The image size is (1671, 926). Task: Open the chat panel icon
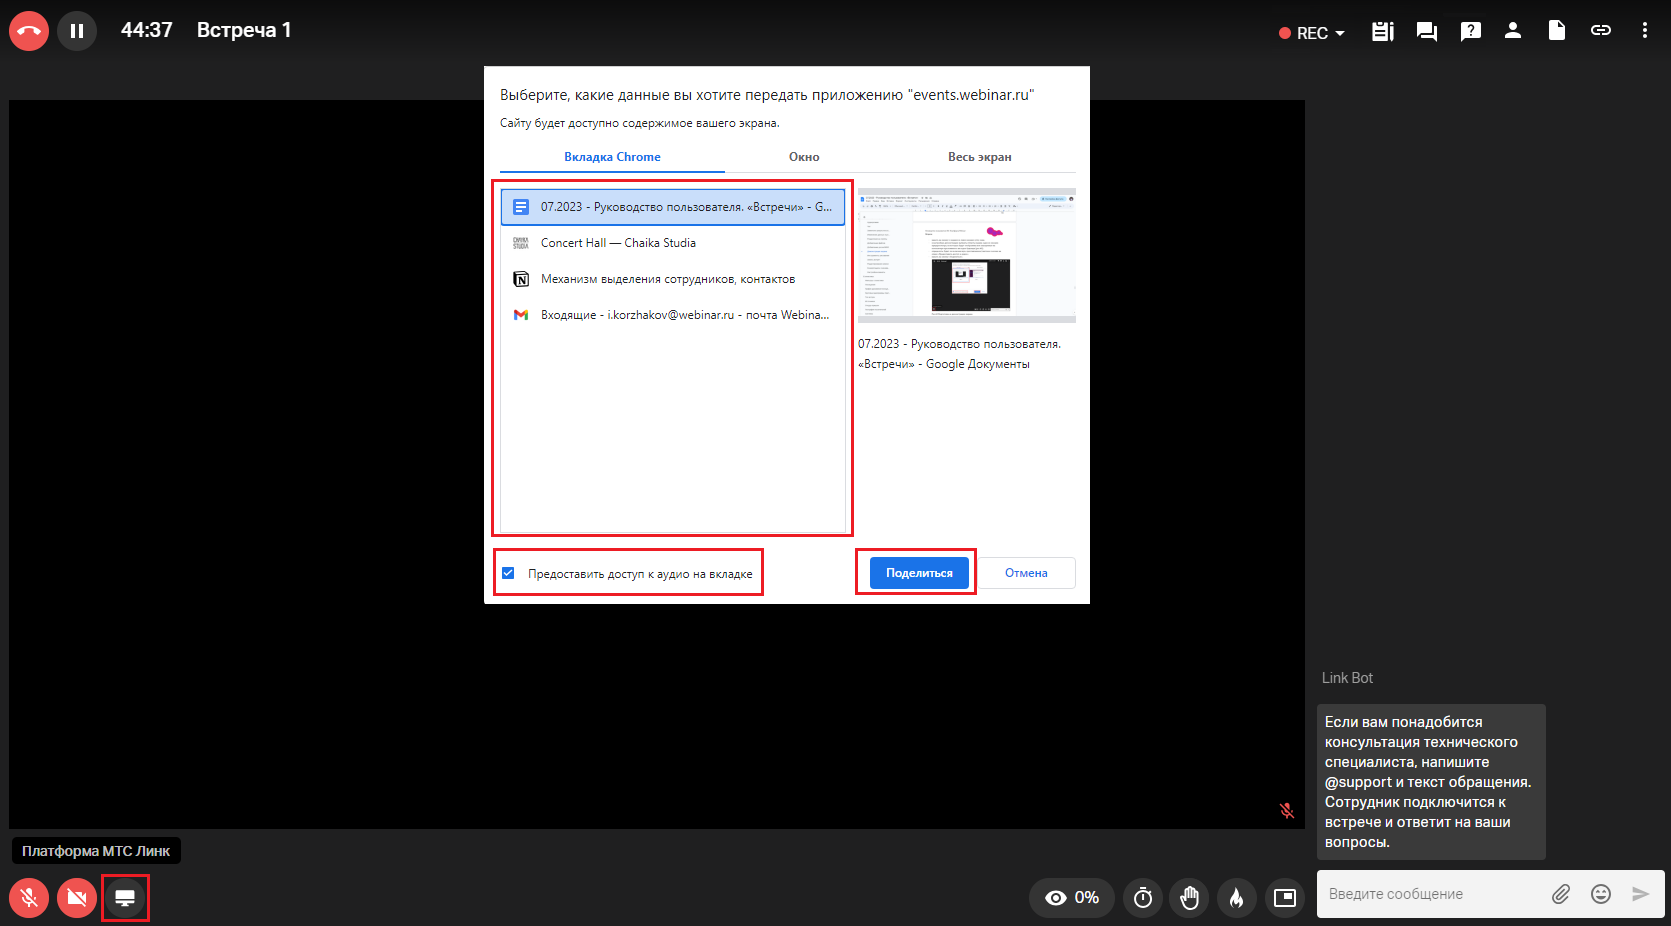click(1427, 31)
